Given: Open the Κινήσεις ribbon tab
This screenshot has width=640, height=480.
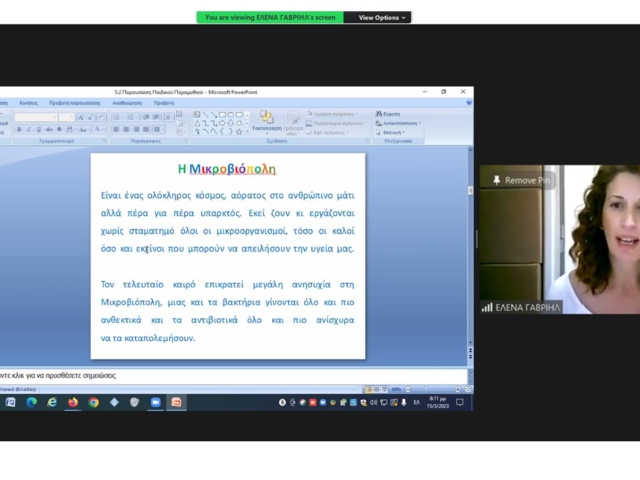Looking at the screenshot, I should (x=29, y=103).
